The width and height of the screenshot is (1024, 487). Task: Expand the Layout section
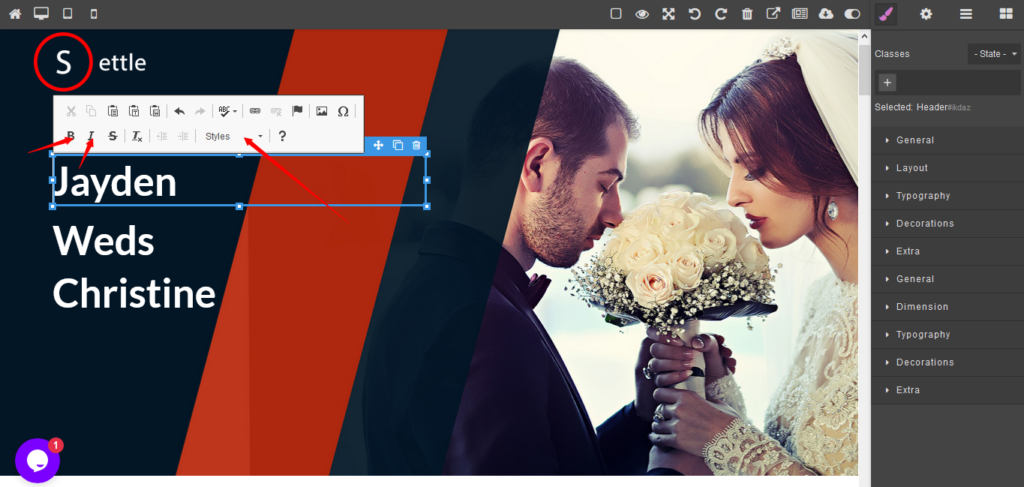tap(911, 168)
